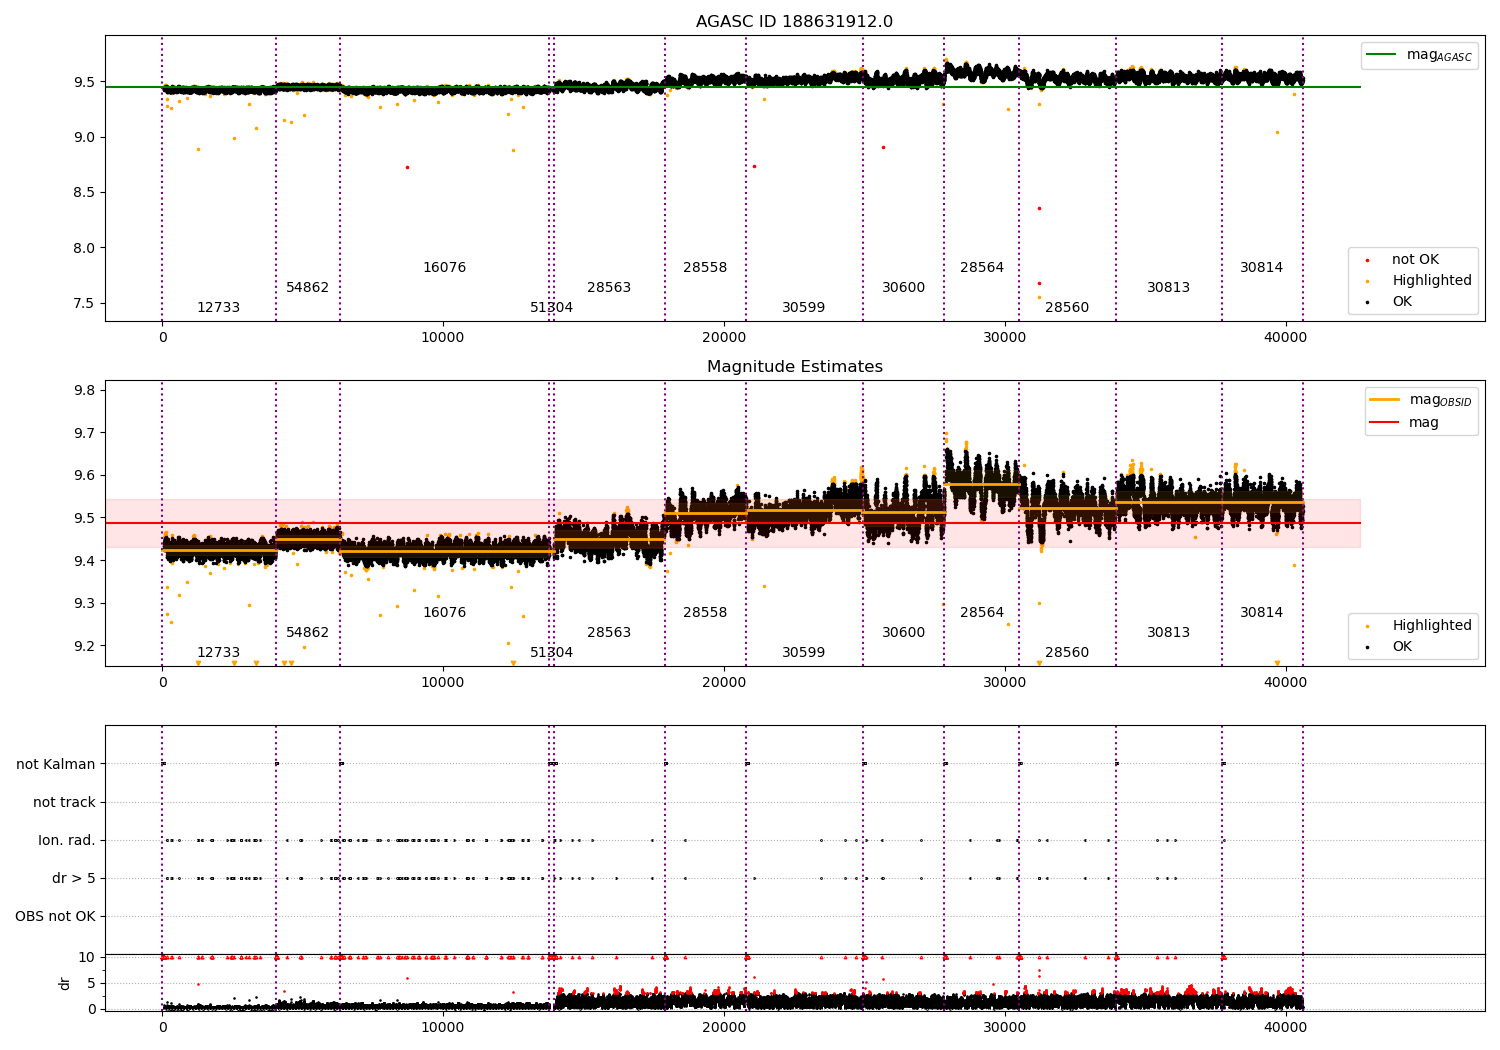This screenshot has height=1050, width=1500.
Task: Click obsid label 28558 in the top plot
Action: point(705,268)
